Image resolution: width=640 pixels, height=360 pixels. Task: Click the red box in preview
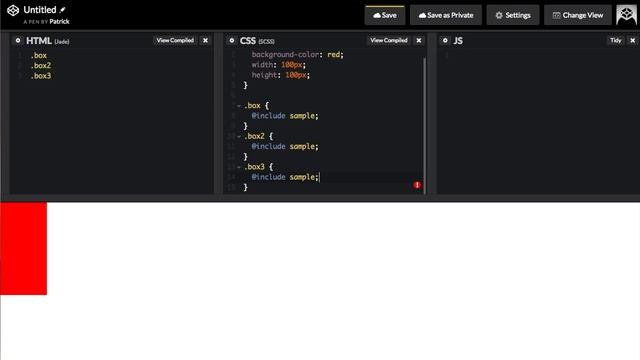pyautogui.click(x=23, y=248)
